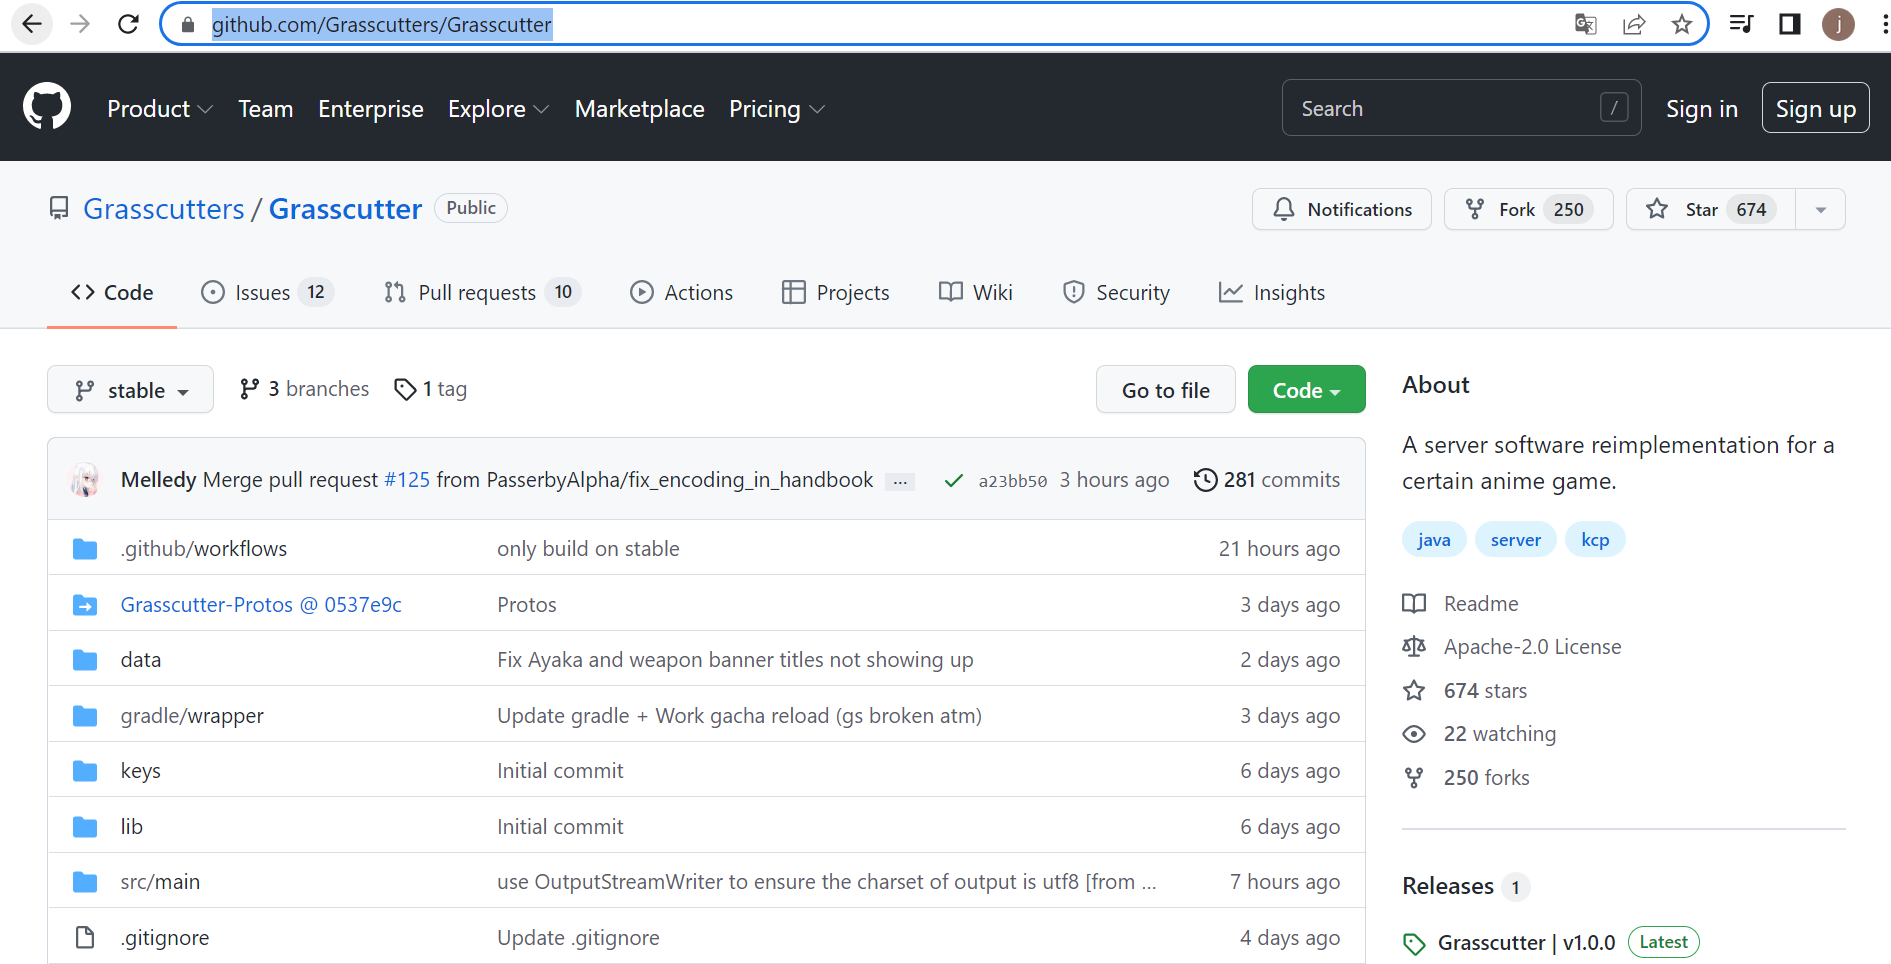Open pull request #125 link

[407, 480]
